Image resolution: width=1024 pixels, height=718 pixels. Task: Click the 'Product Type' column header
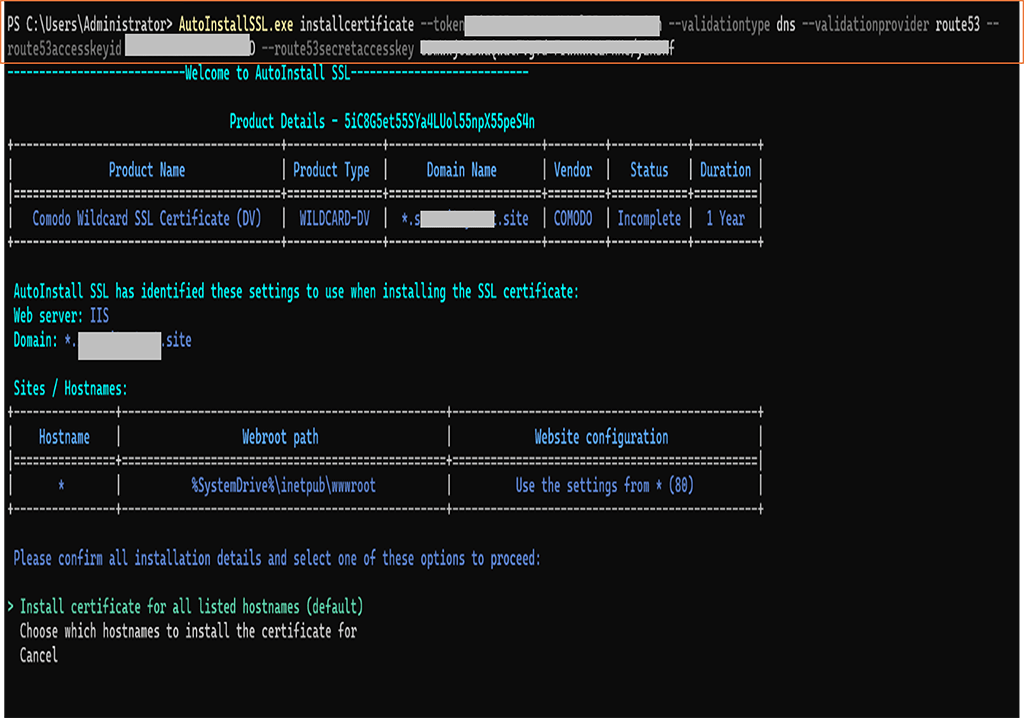point(331,170)
